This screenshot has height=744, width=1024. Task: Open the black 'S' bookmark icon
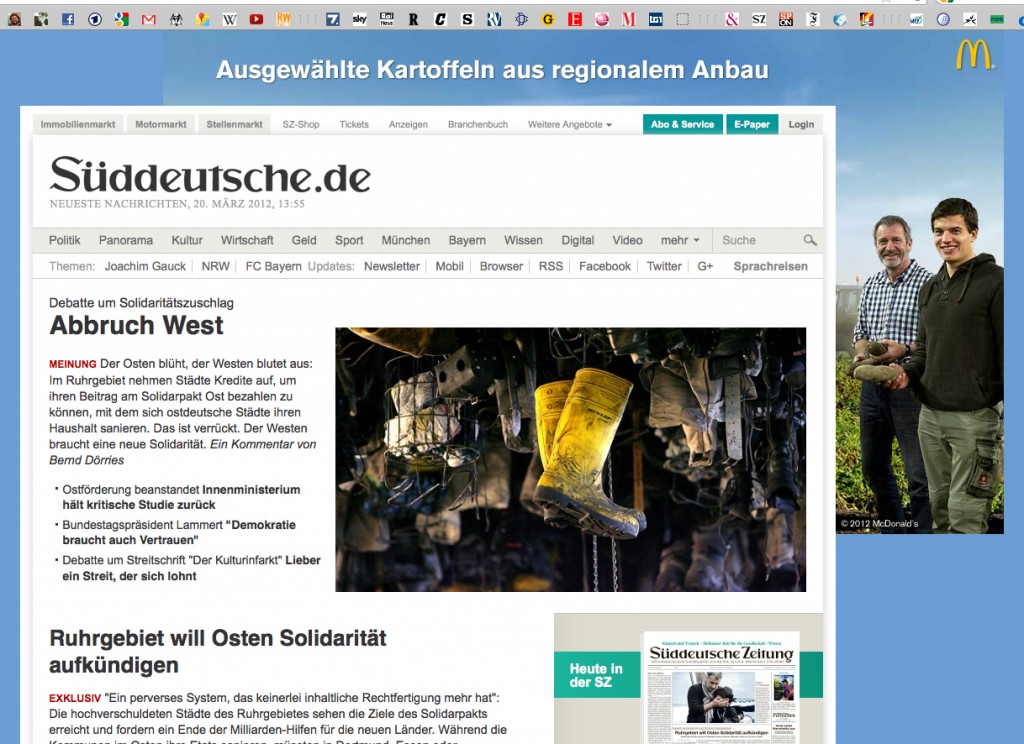(467, 20)
